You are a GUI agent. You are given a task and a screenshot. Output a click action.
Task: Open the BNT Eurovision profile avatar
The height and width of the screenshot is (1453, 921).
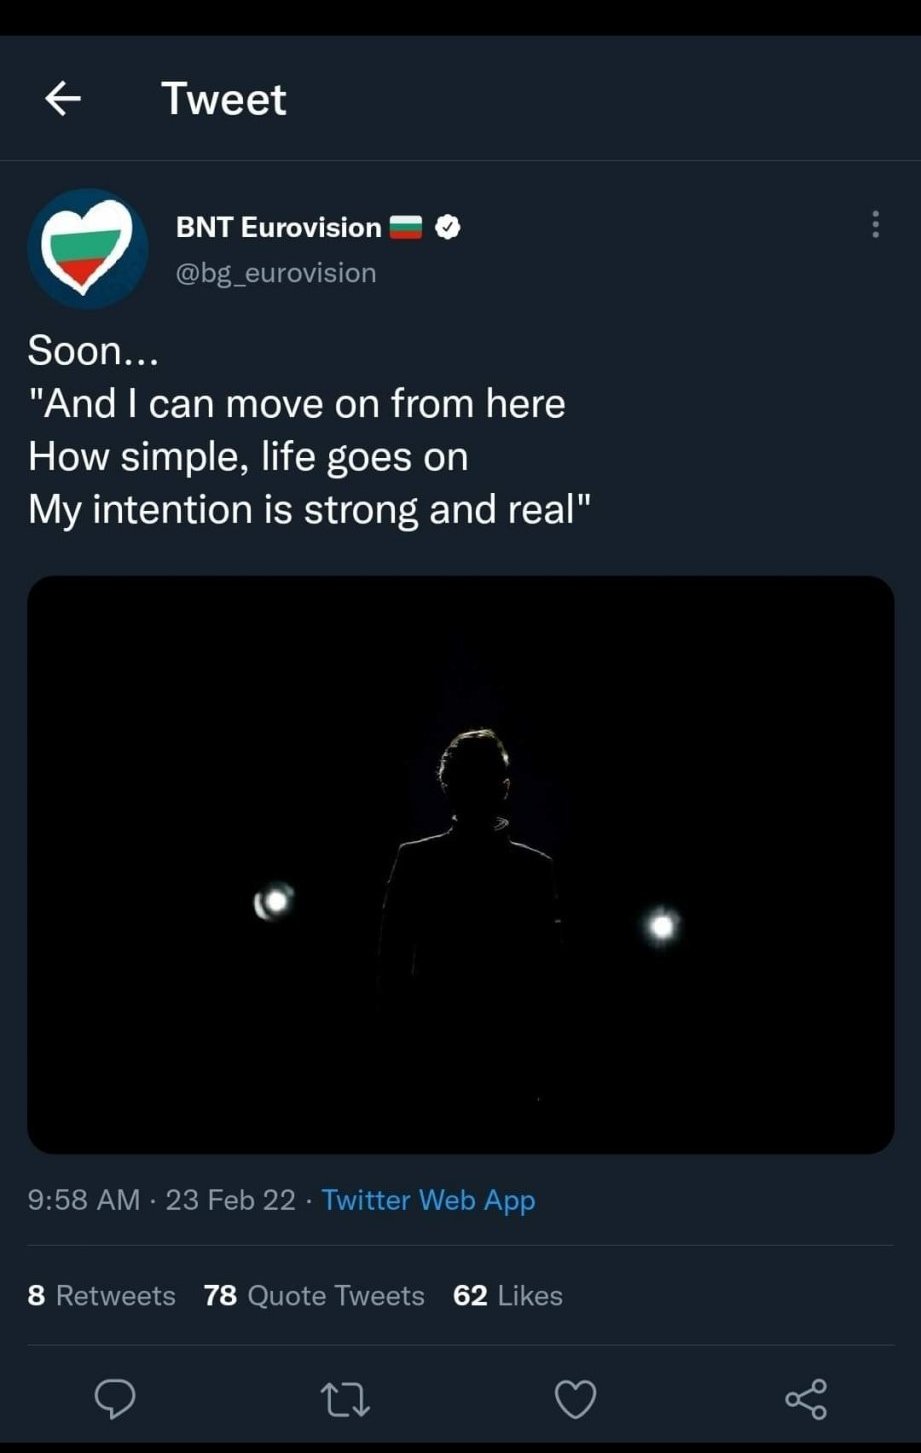coord(88,248)
